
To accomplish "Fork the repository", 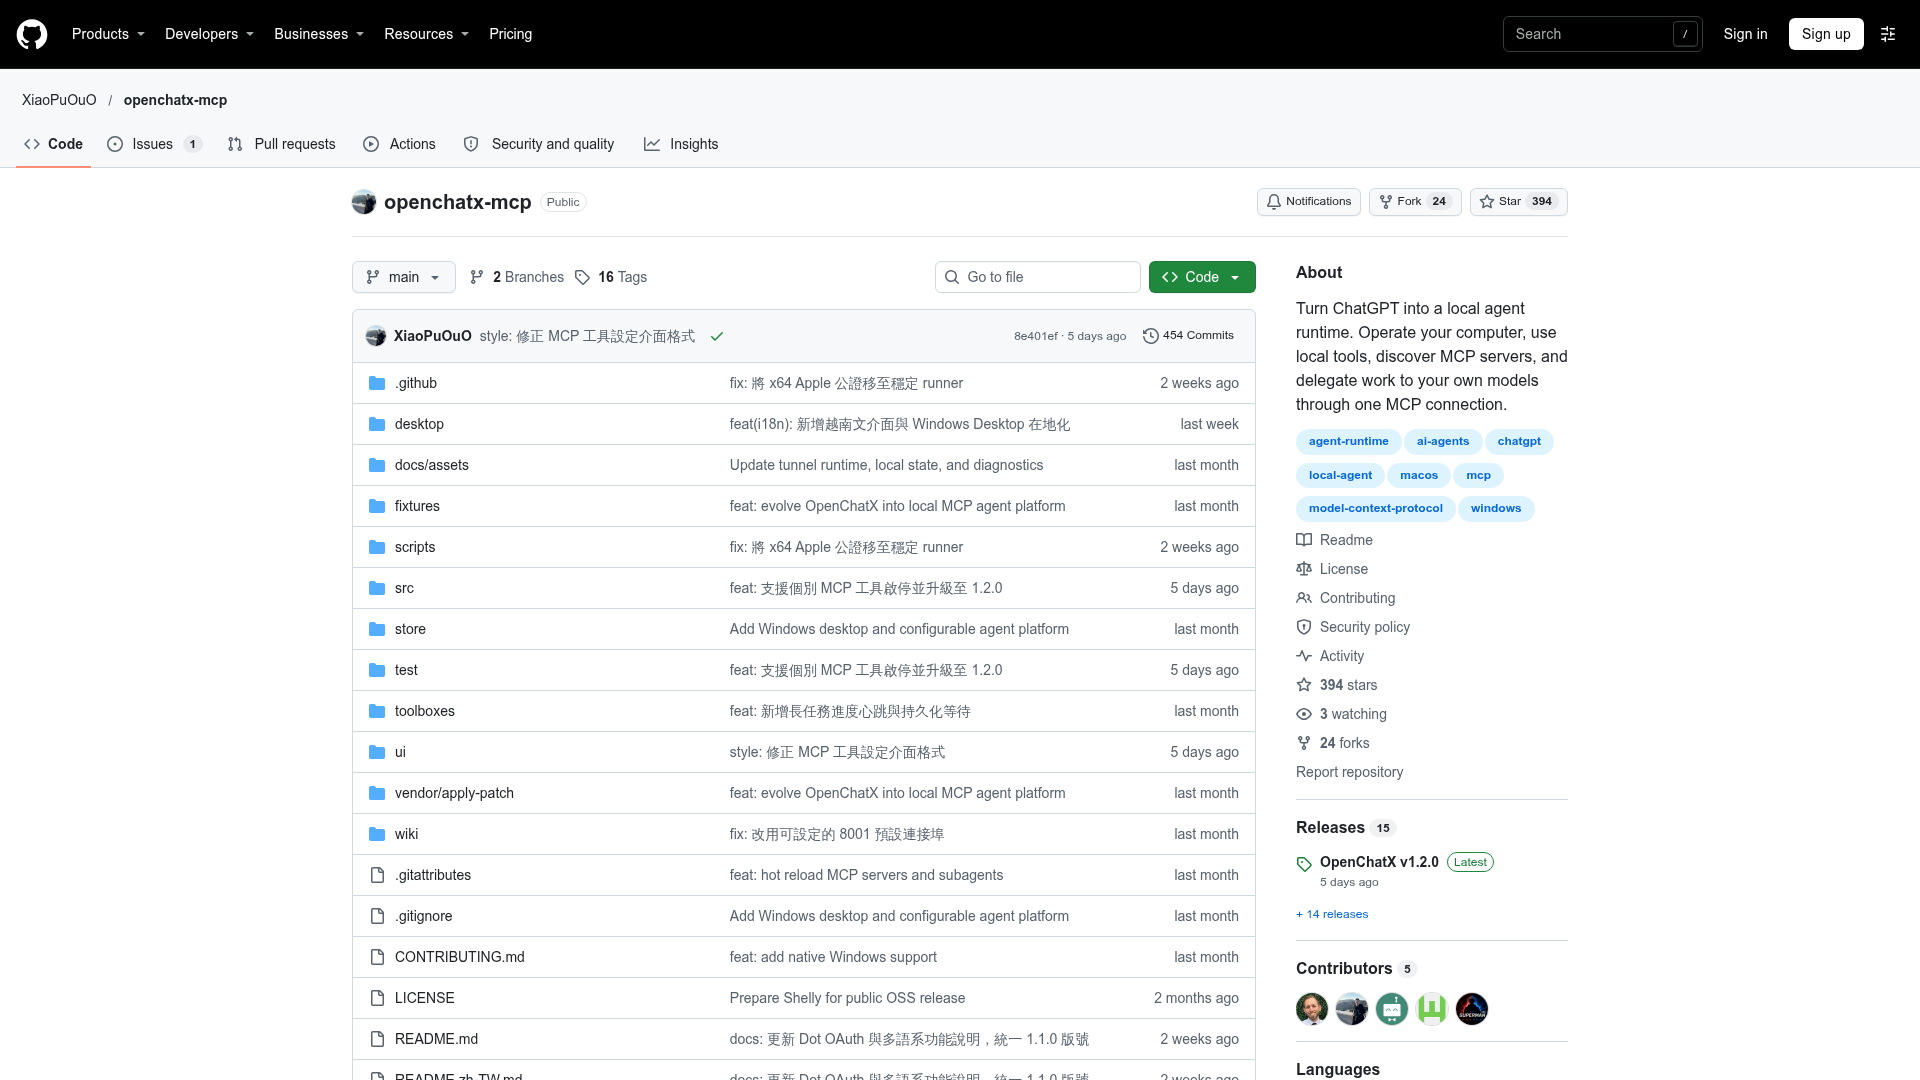I will tap(1415, 202).
